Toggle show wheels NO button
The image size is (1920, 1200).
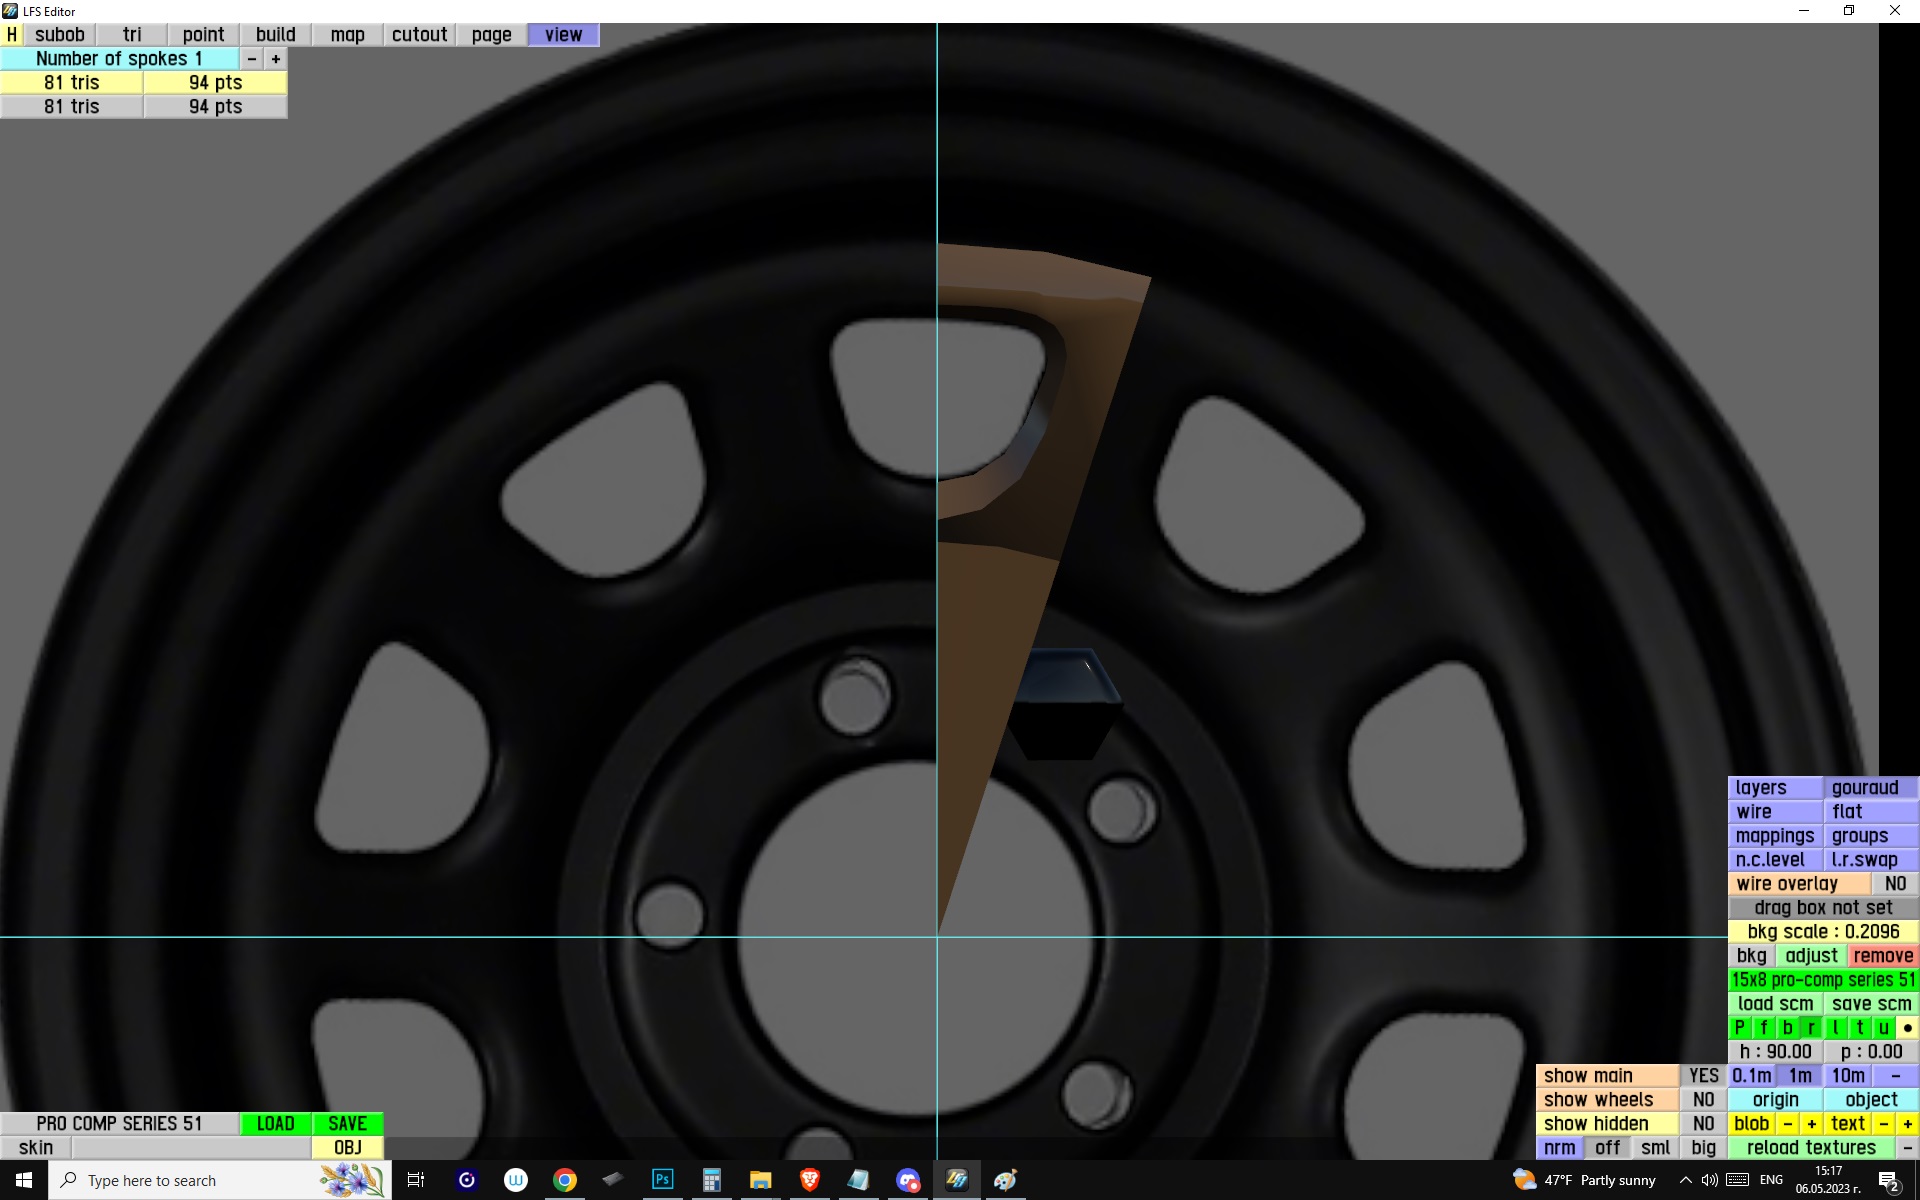tap(1703, 1099)
